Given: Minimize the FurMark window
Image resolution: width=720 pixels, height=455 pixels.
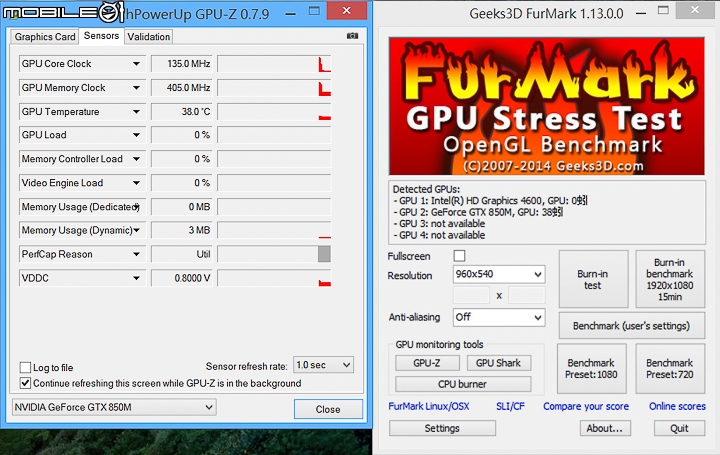Looking at the screenshot, I should pos(642,12).
